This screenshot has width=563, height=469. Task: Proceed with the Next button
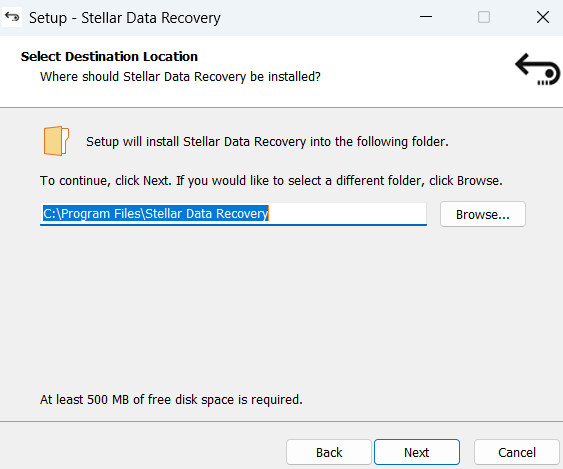417,452
